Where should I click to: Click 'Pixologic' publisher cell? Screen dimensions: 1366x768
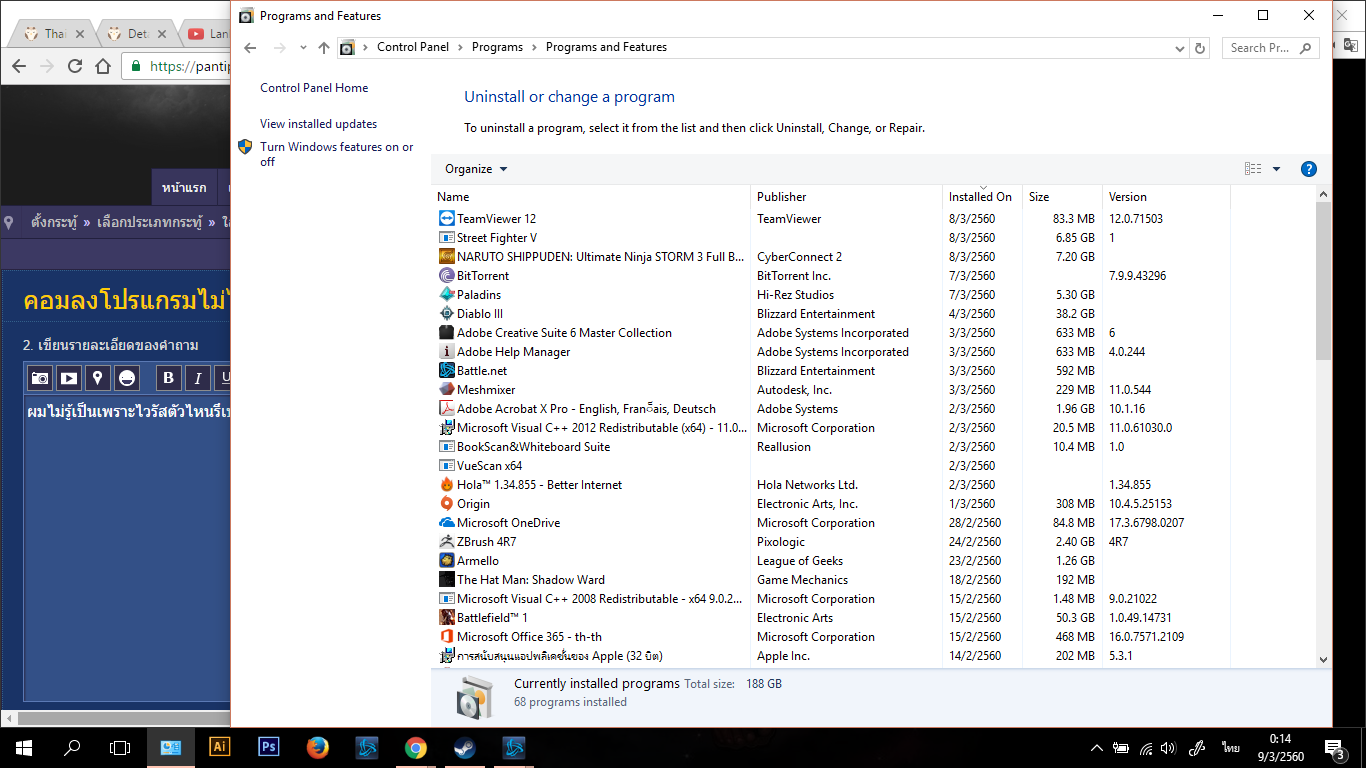[781, 541]
